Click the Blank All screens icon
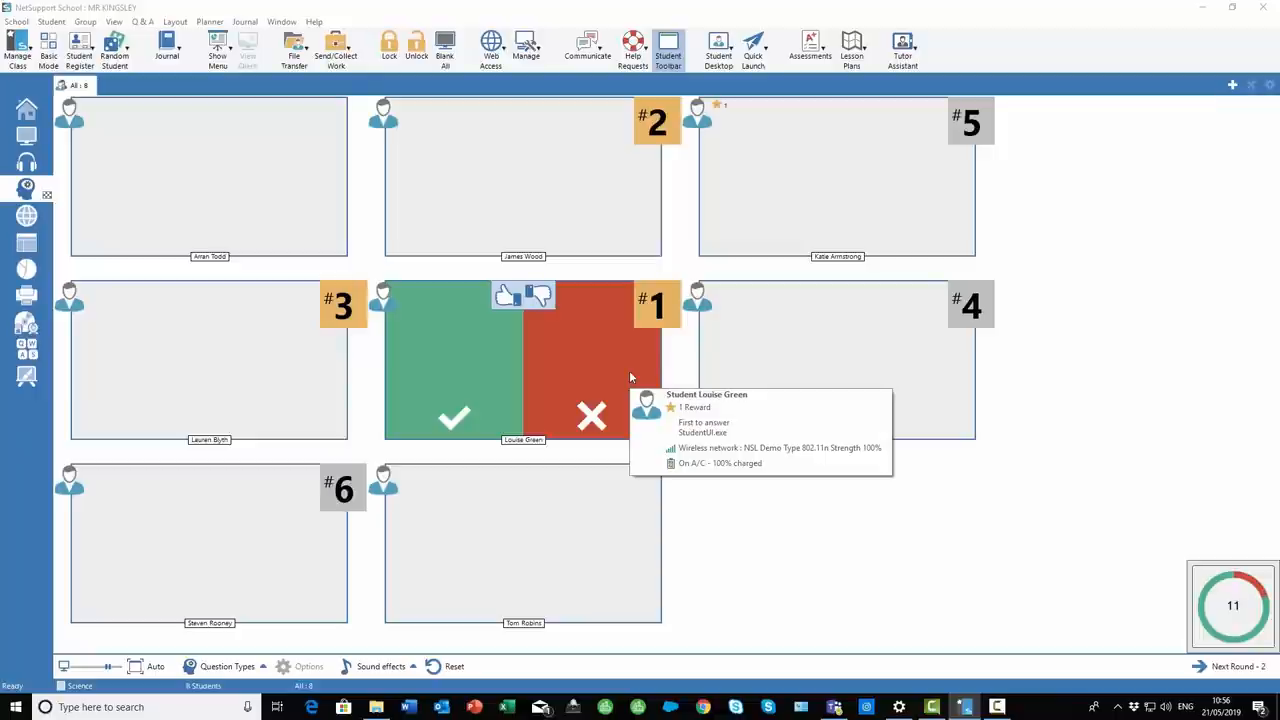Viewport: 1280px width, 720px height. click(445, 47)
